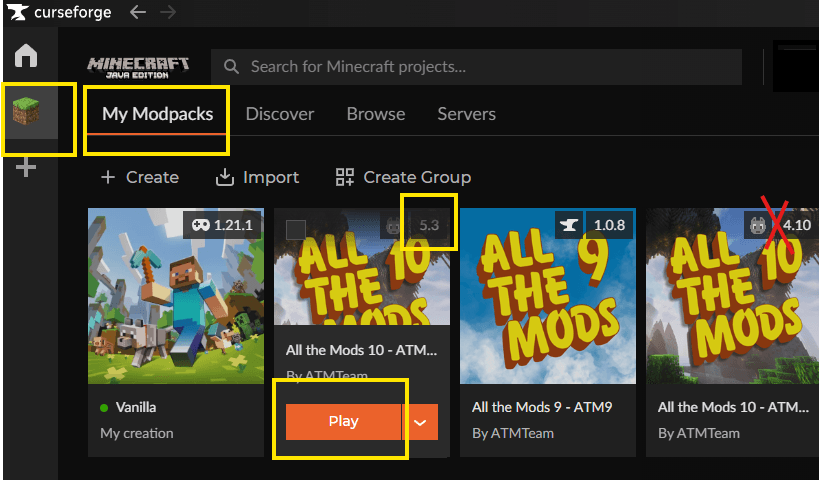Click the NeoForge icon on 5.3 card
Screen dimensions: 819x480
pos(392,226)
